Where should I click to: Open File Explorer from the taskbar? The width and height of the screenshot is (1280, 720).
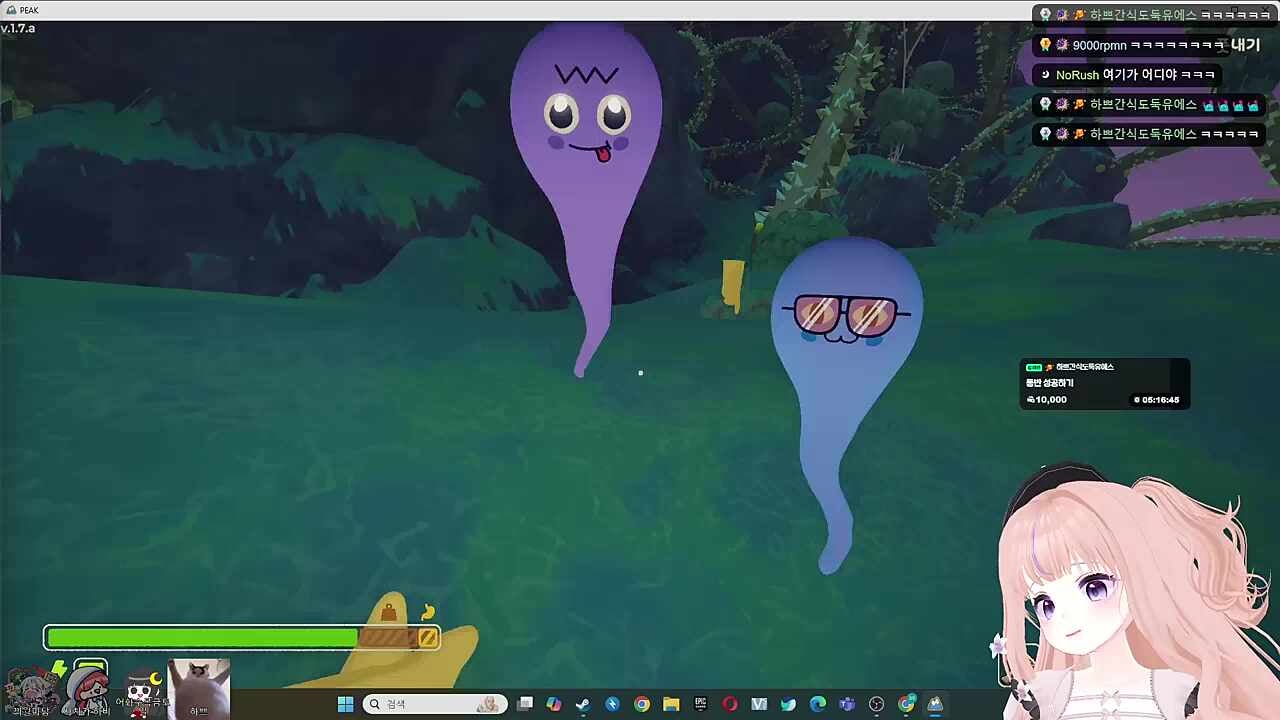671,704
